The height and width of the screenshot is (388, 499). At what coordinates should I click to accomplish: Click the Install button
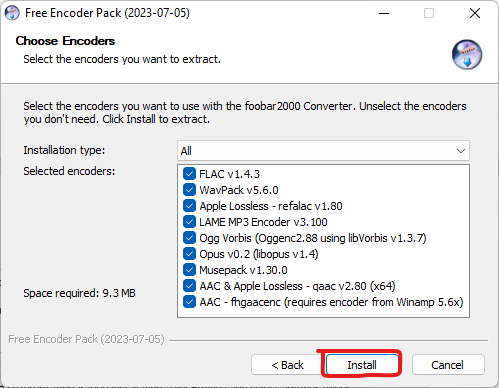pos(362,365)
